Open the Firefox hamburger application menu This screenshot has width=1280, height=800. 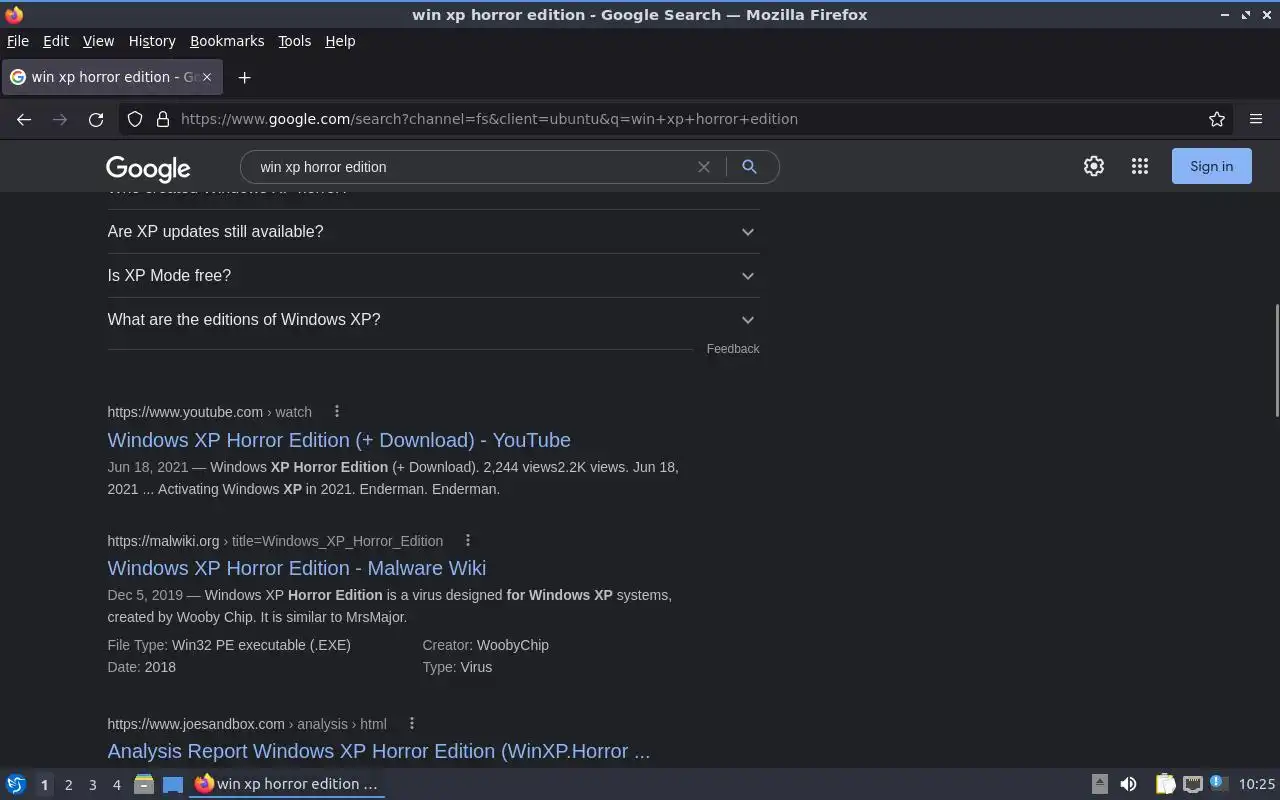pos(1256,119)
